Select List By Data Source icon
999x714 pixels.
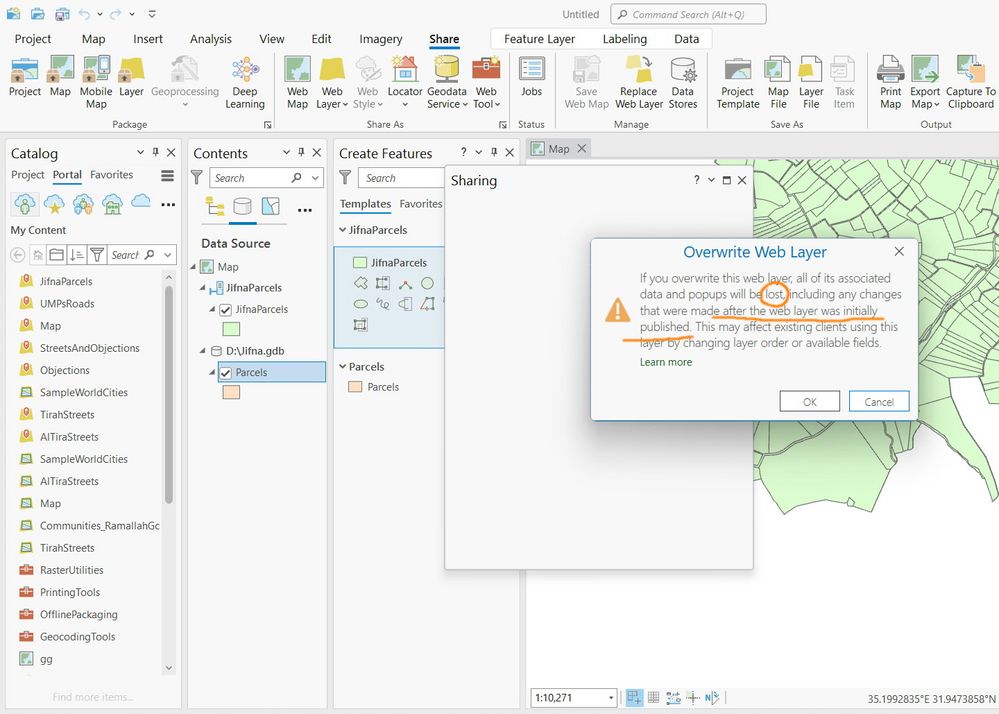click(x=242, y=206)
